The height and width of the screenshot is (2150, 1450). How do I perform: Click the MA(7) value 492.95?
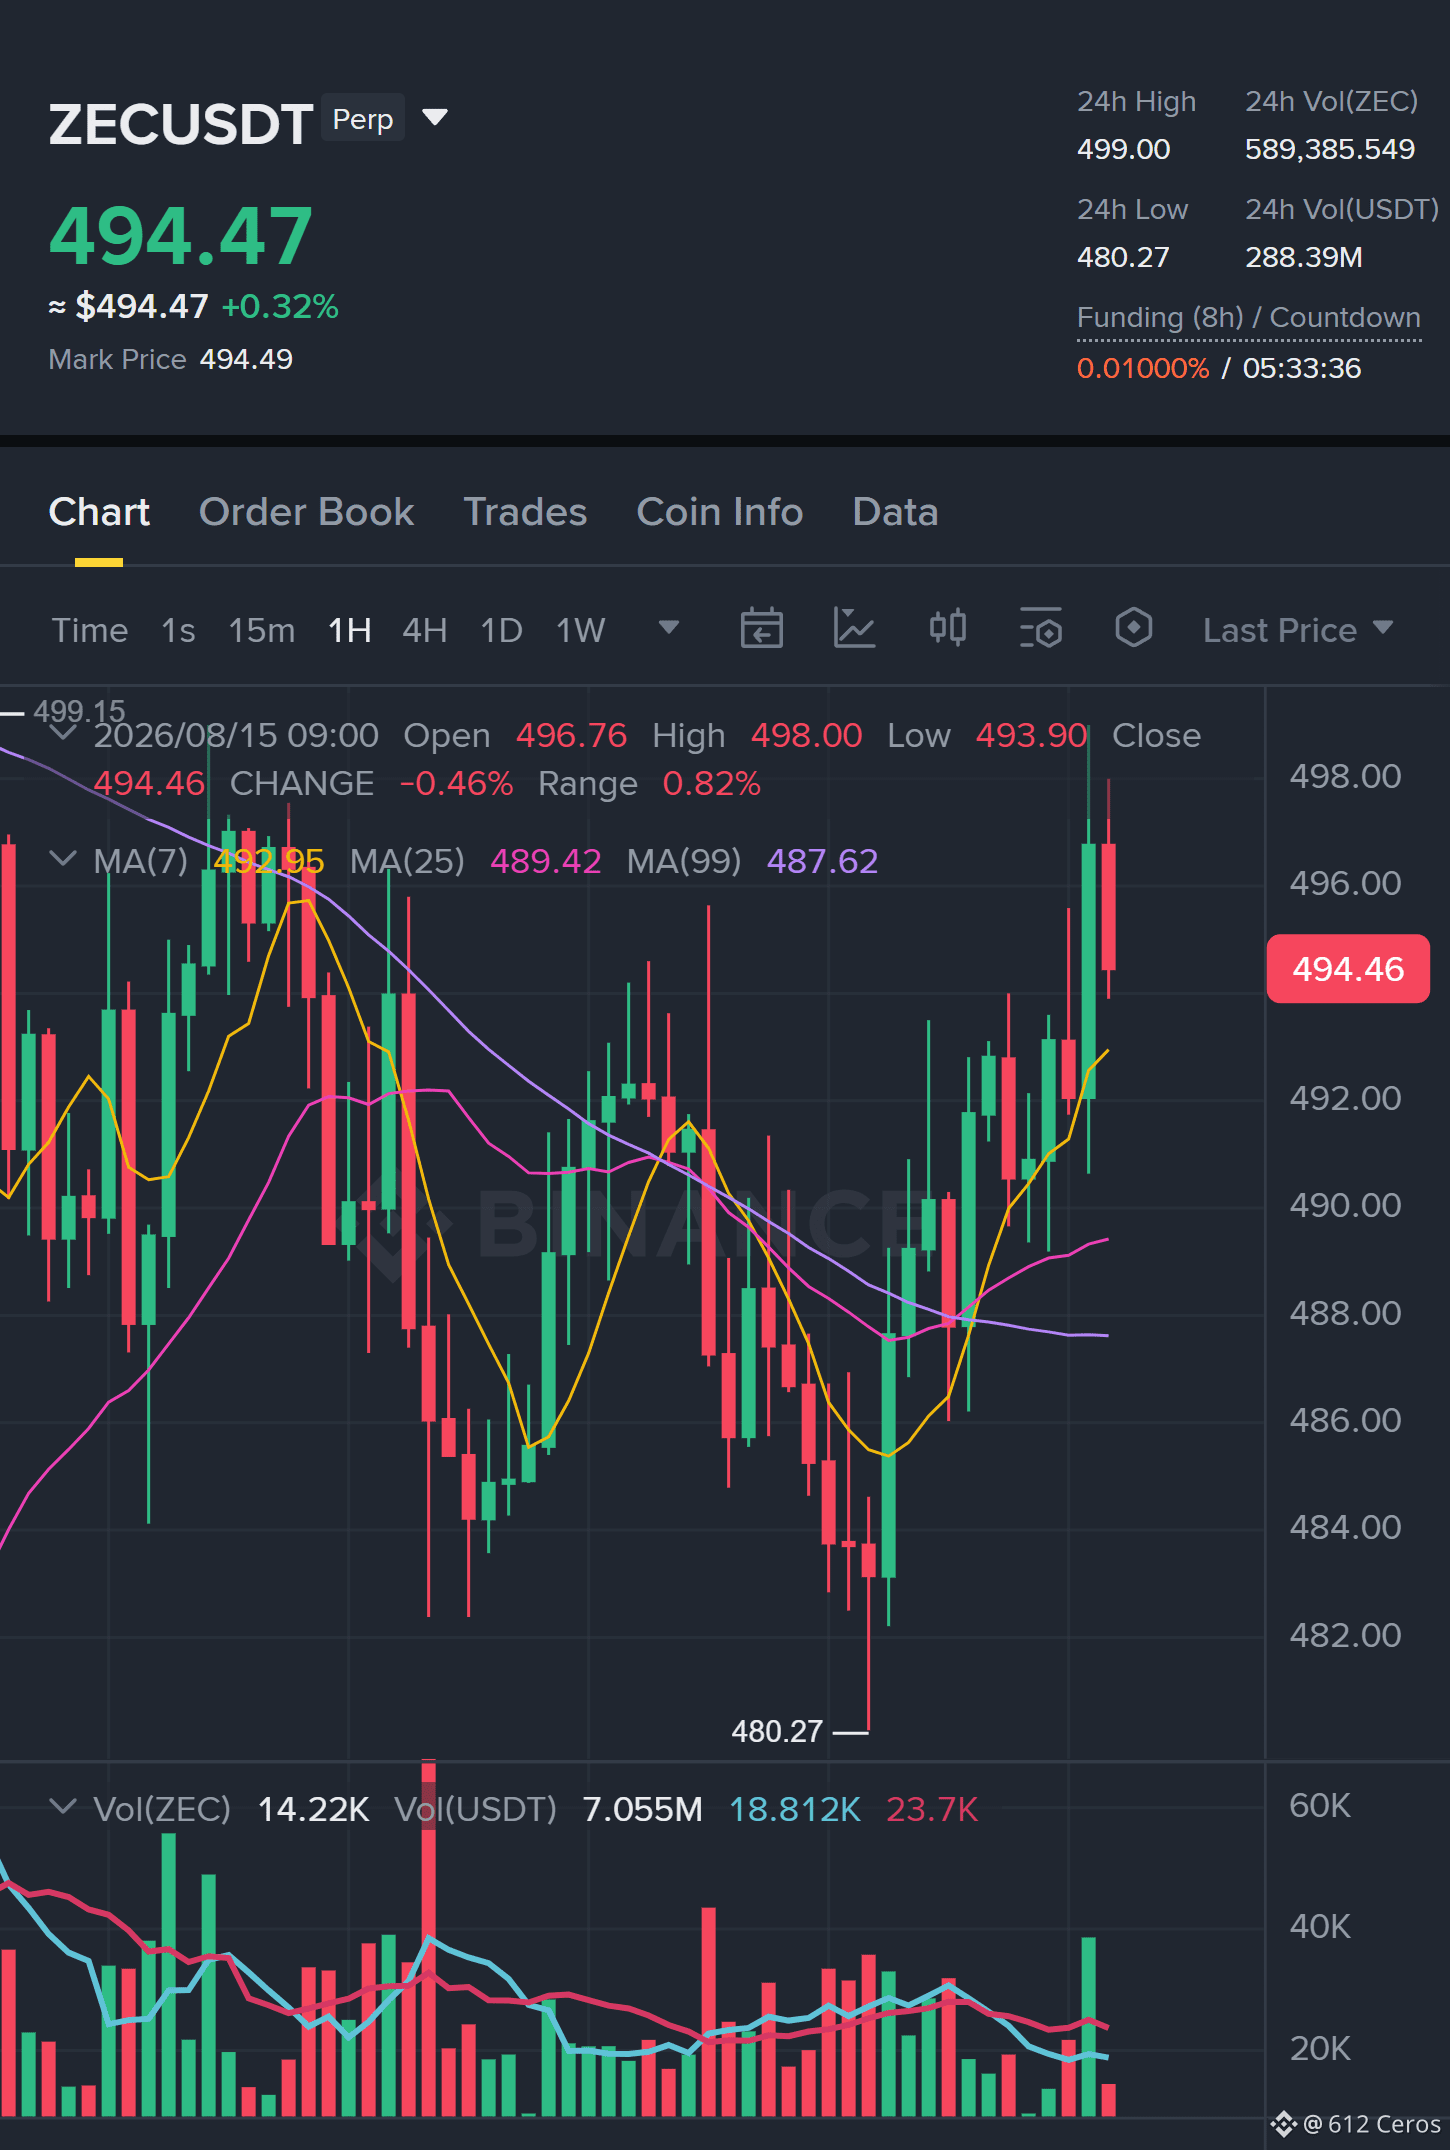click(269, 861)
